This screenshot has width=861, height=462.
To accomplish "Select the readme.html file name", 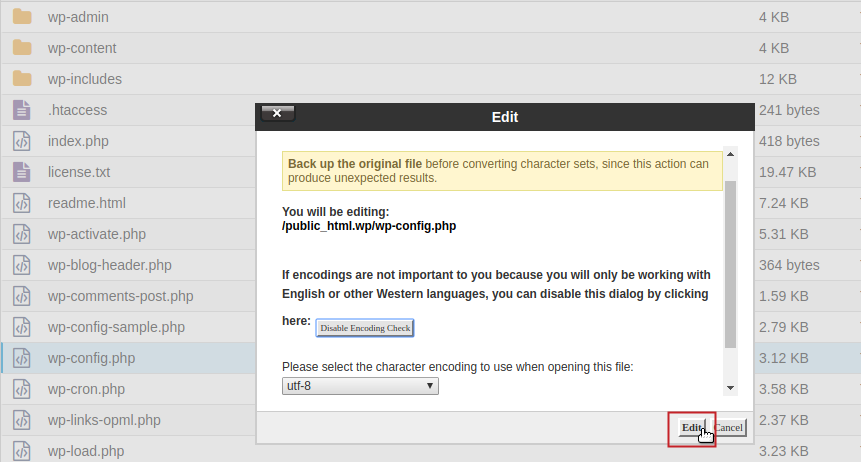I will click(x=87, y=203).
